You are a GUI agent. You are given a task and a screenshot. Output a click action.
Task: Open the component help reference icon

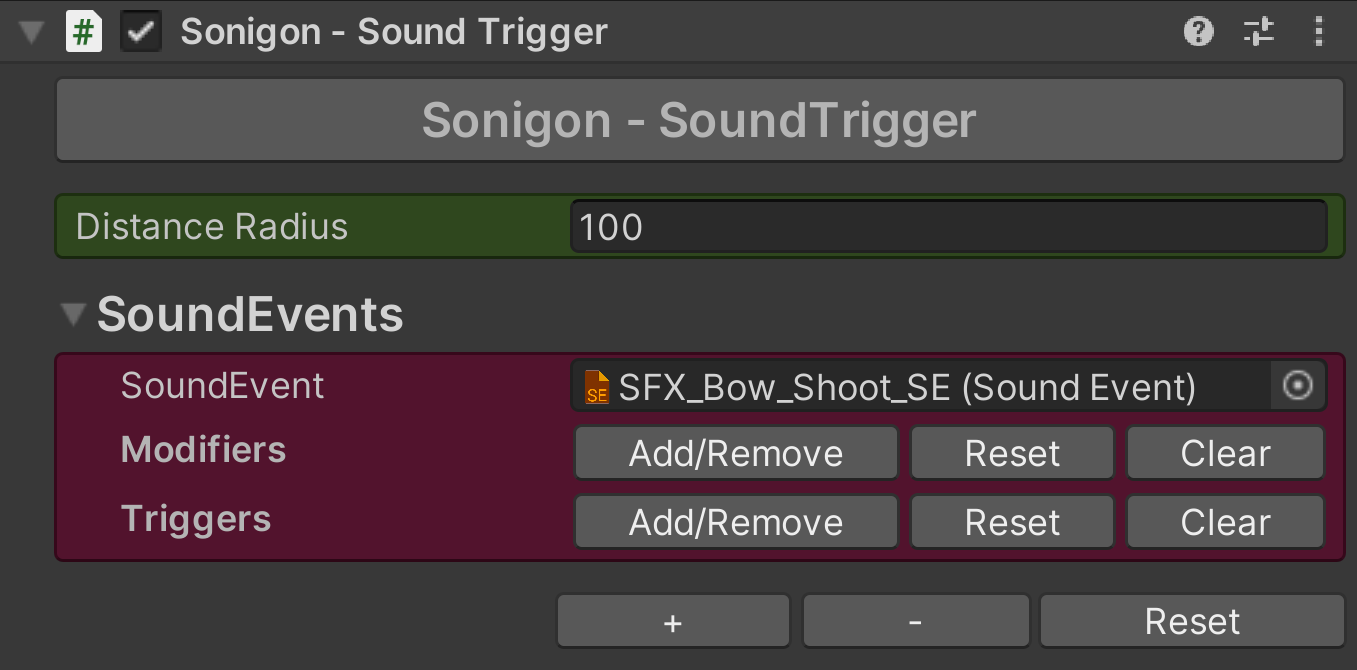coord(1198,32)
